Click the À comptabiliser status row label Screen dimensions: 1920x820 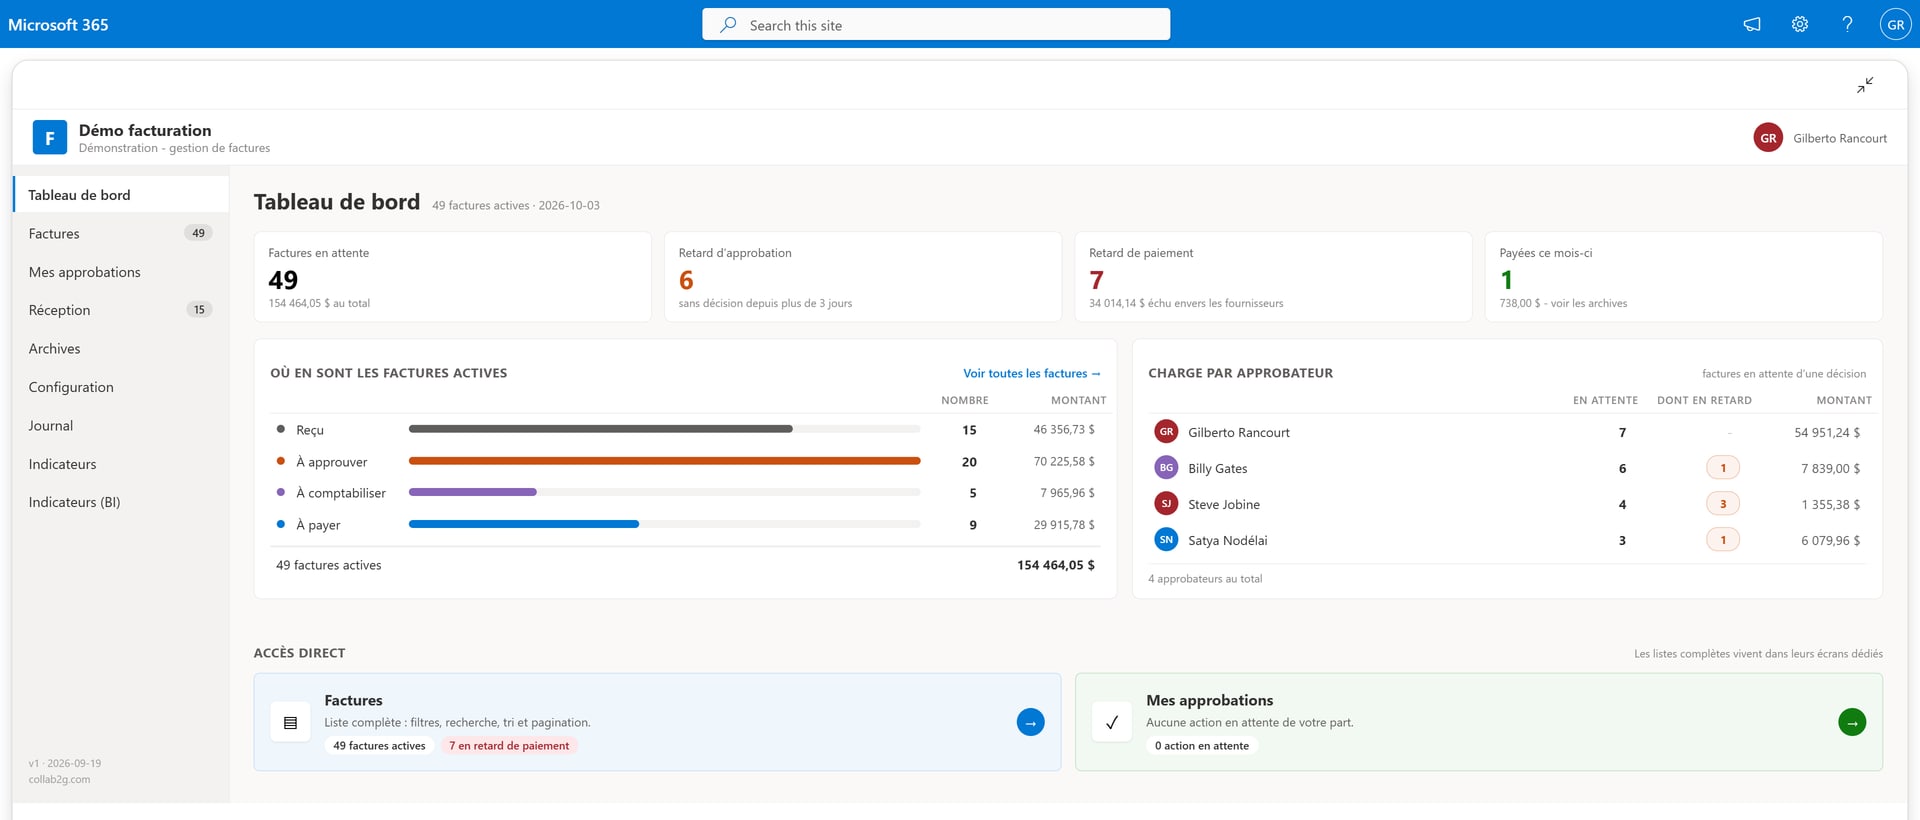pos(341,493)
